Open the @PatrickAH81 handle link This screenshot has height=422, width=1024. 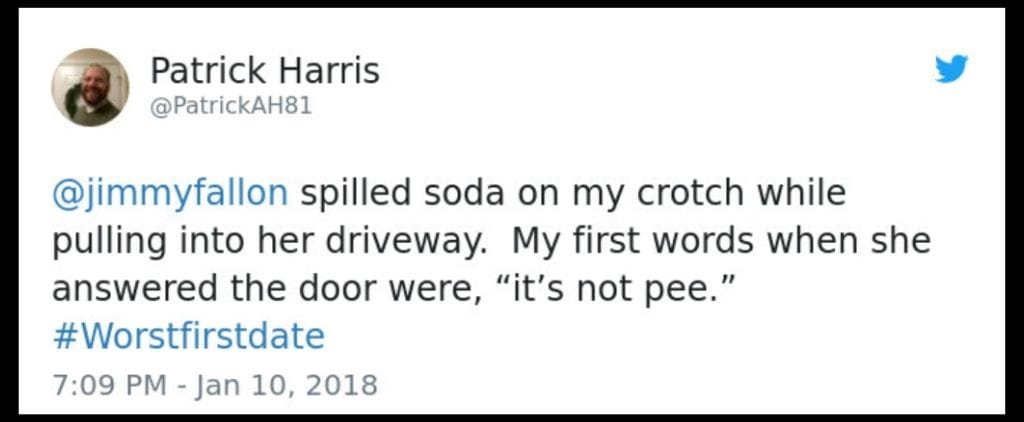[230, 106]
